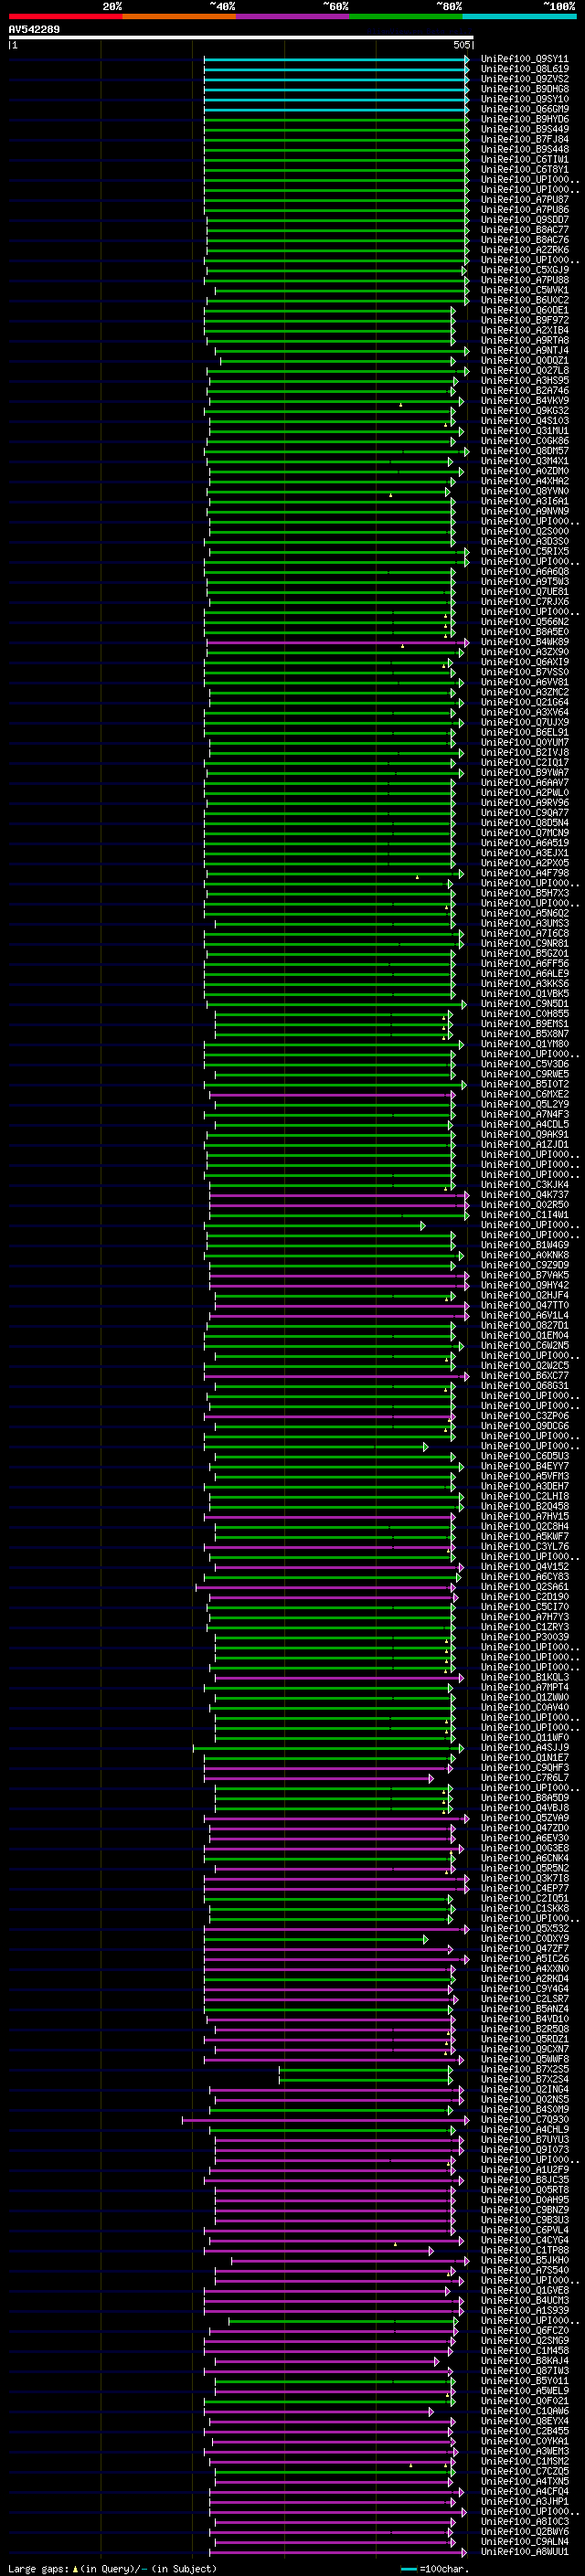The height and width of the screenshot is (2576, 585).
Task: Click the purple ~60% identity legend segment
Action: click(x=292, y=17)
